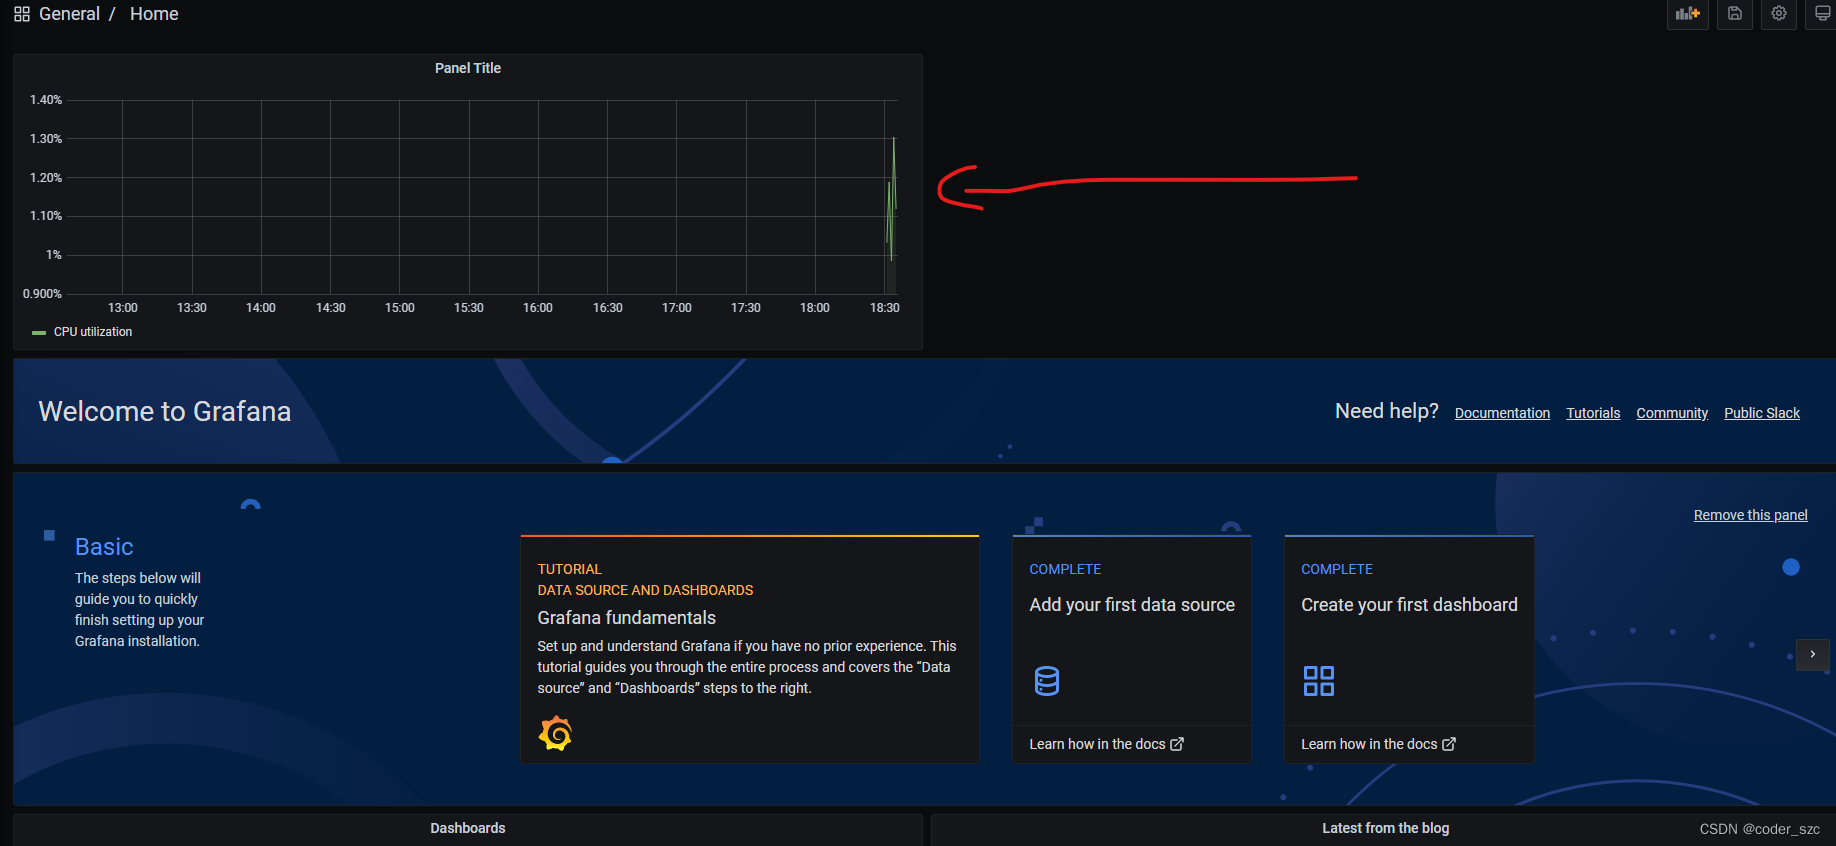1836x846 pixels.
Task: Click the database icon in data source card
Action: coord(1047,681)
